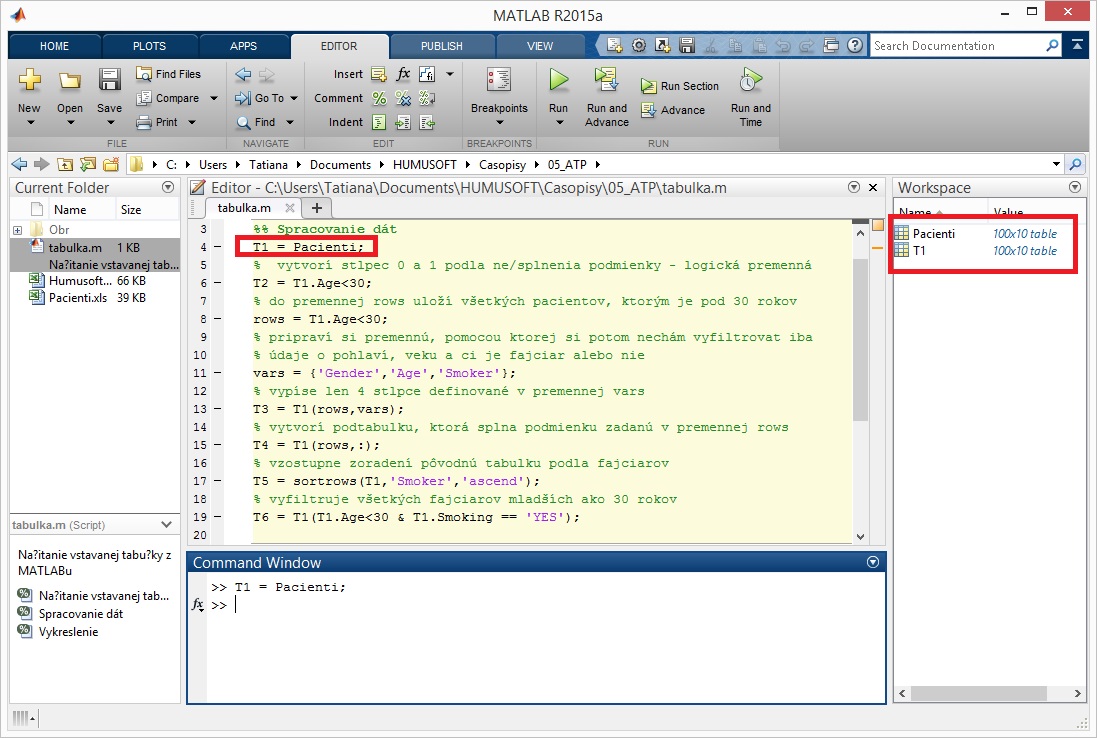Click the green Run arrow
1097x738 pixels.
[x=558, y=80]
